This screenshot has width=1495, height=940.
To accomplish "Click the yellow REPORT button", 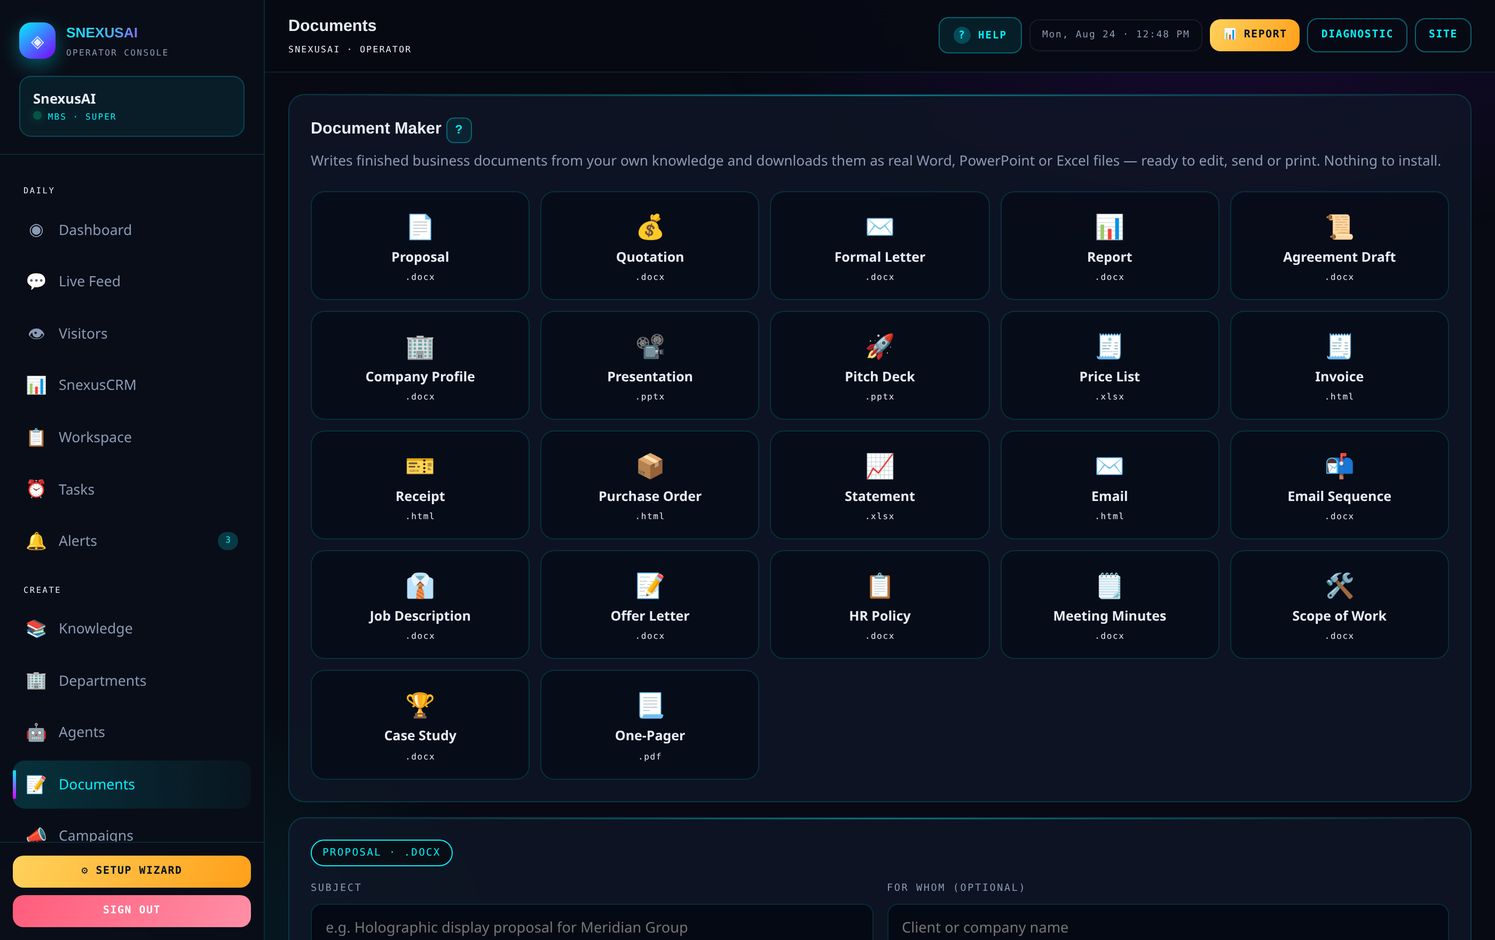I will pos(1255,34).
